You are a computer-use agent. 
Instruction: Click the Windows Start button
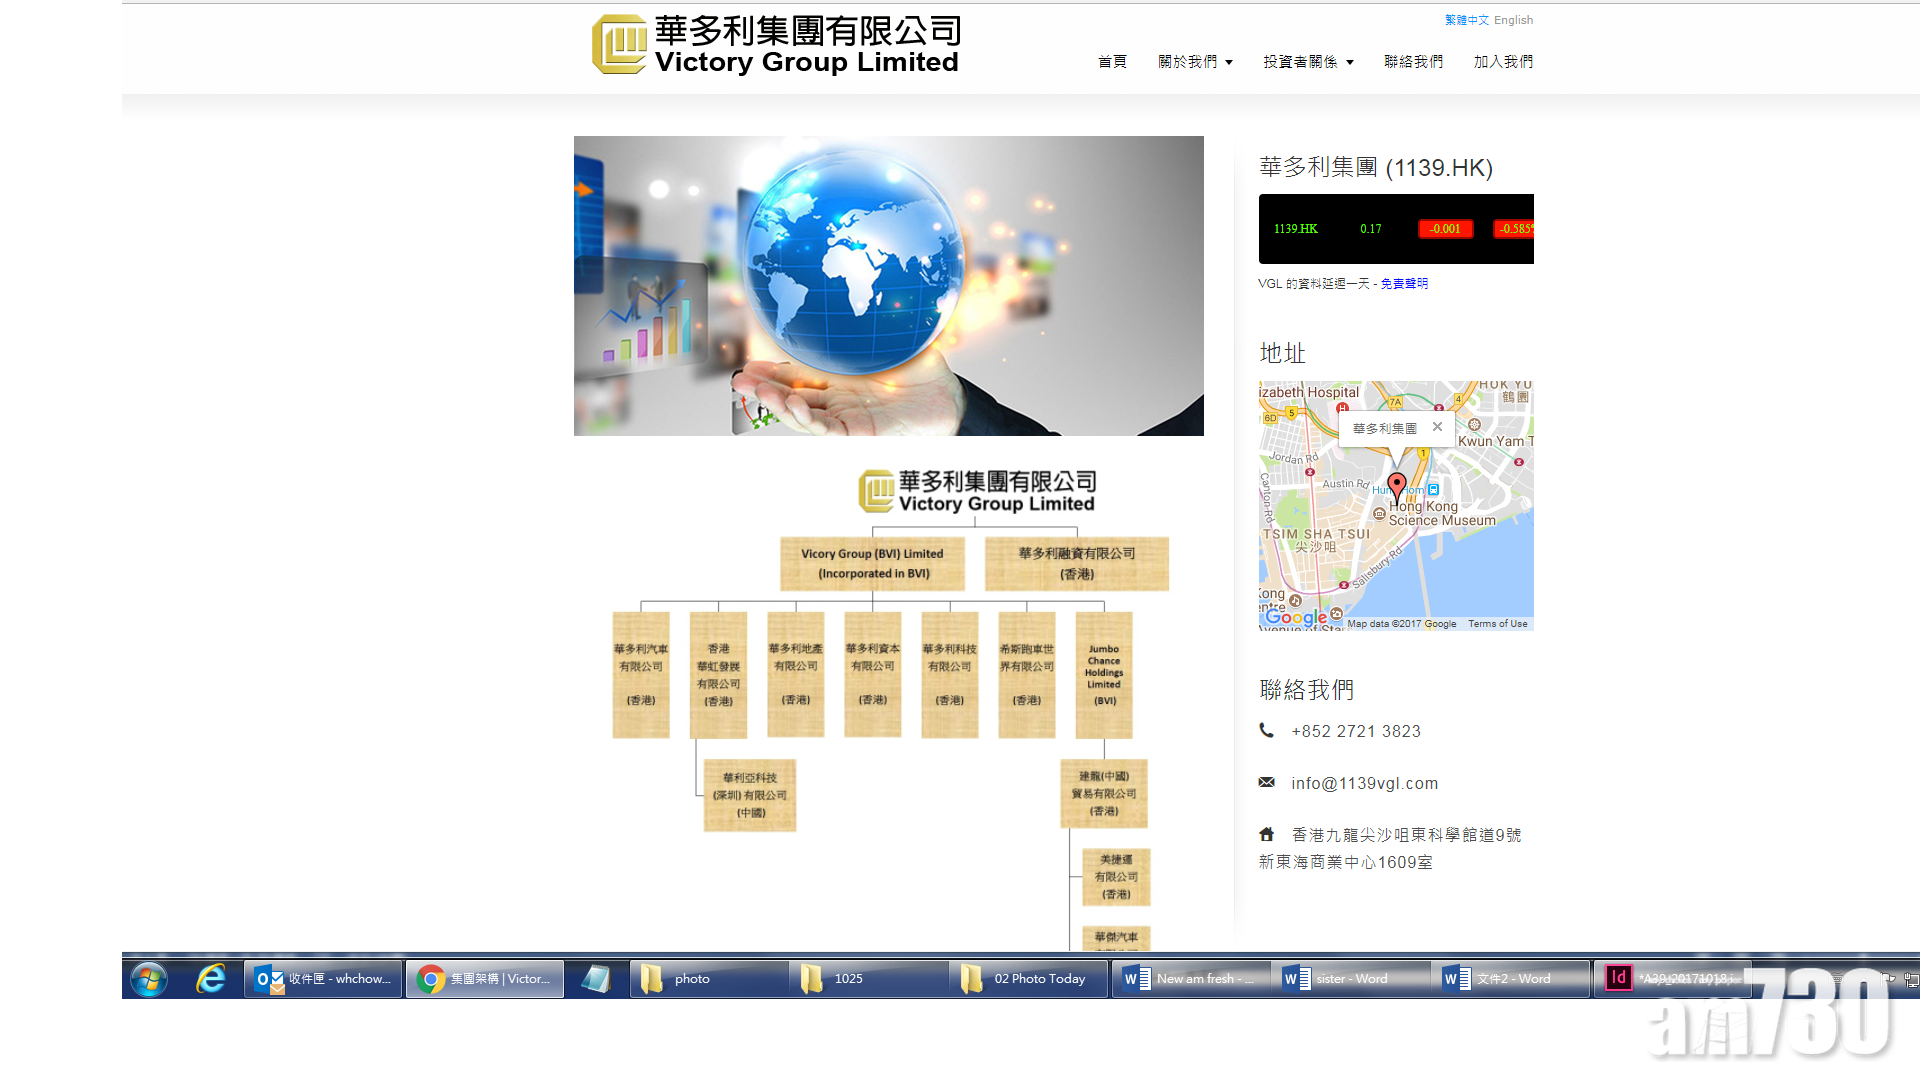point(148,978)
